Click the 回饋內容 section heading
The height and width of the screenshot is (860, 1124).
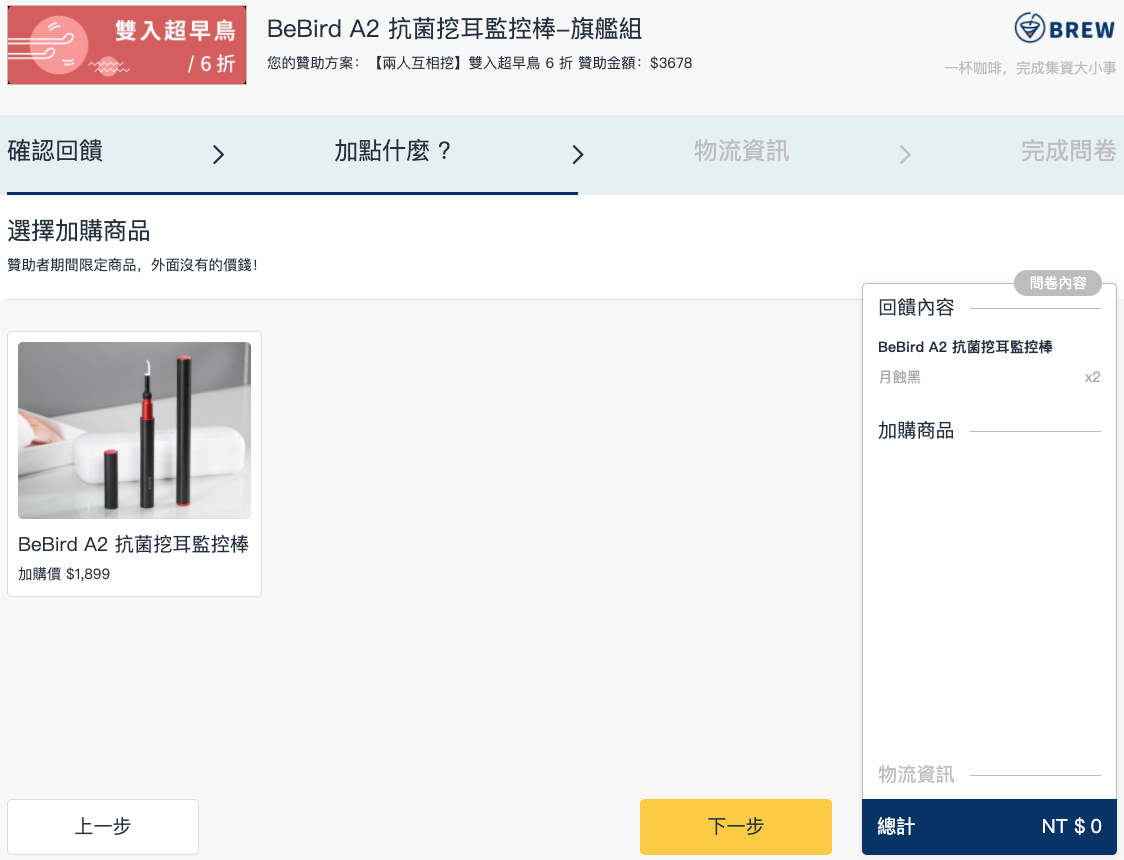pos(916,307)
